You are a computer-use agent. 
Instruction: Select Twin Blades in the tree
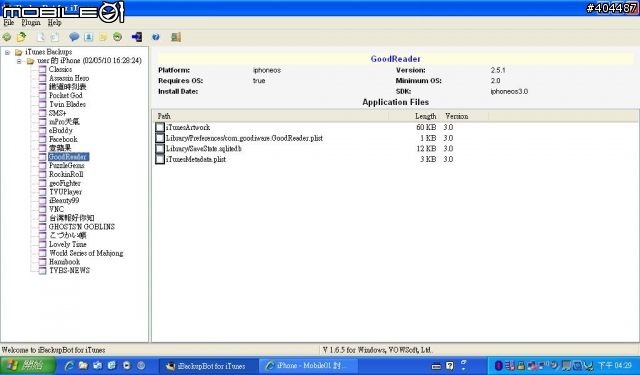pos(67,104)
